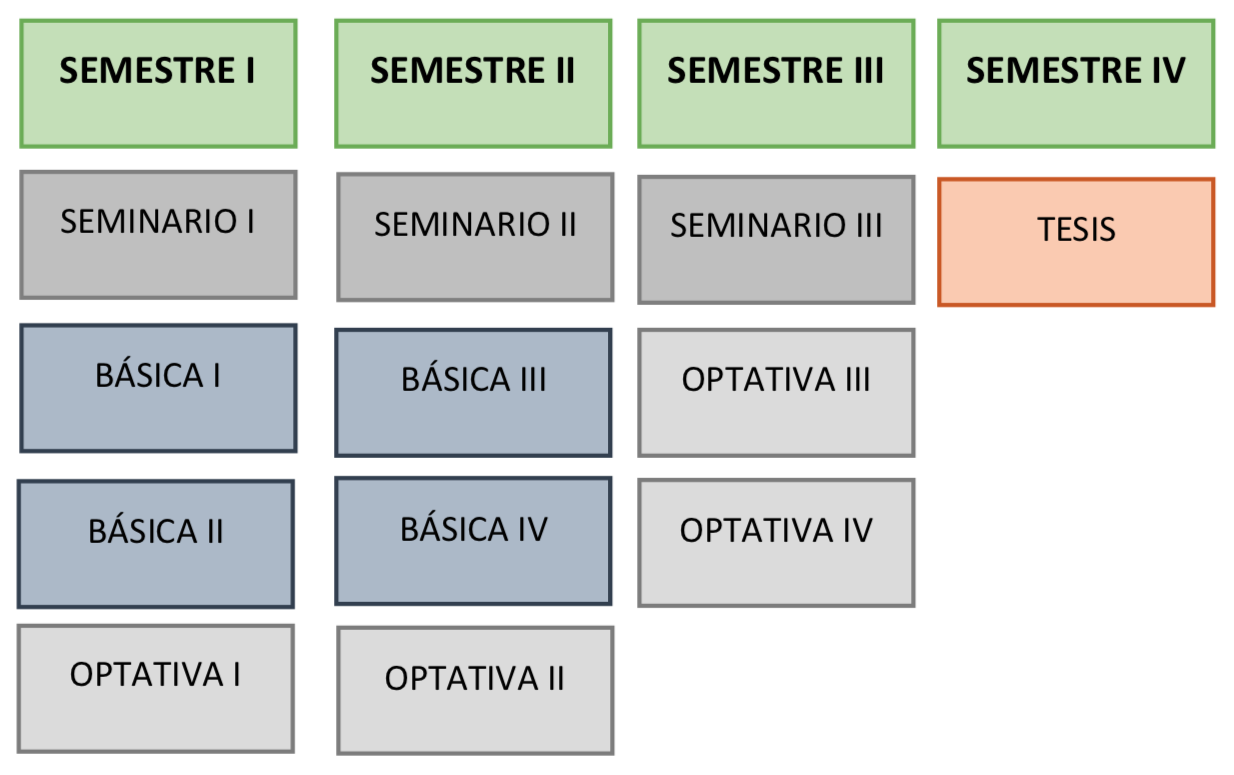Select the SEMESTRE II header box
The image size is (1234, 775).
pyautogui.click(x=474, y=83)
